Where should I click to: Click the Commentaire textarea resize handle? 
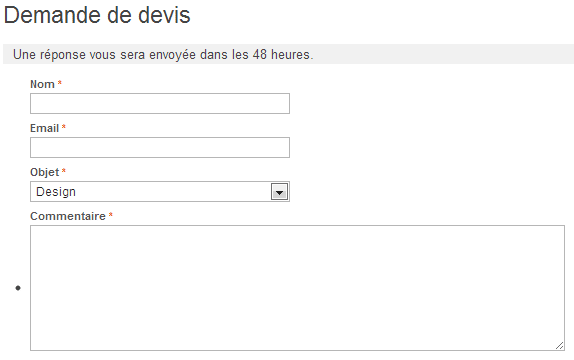[x=559, y=345]
